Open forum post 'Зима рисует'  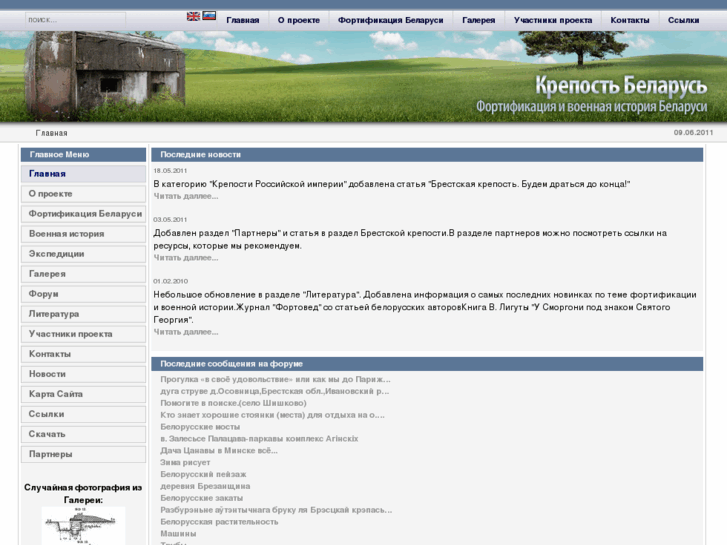tap(185, 462)
